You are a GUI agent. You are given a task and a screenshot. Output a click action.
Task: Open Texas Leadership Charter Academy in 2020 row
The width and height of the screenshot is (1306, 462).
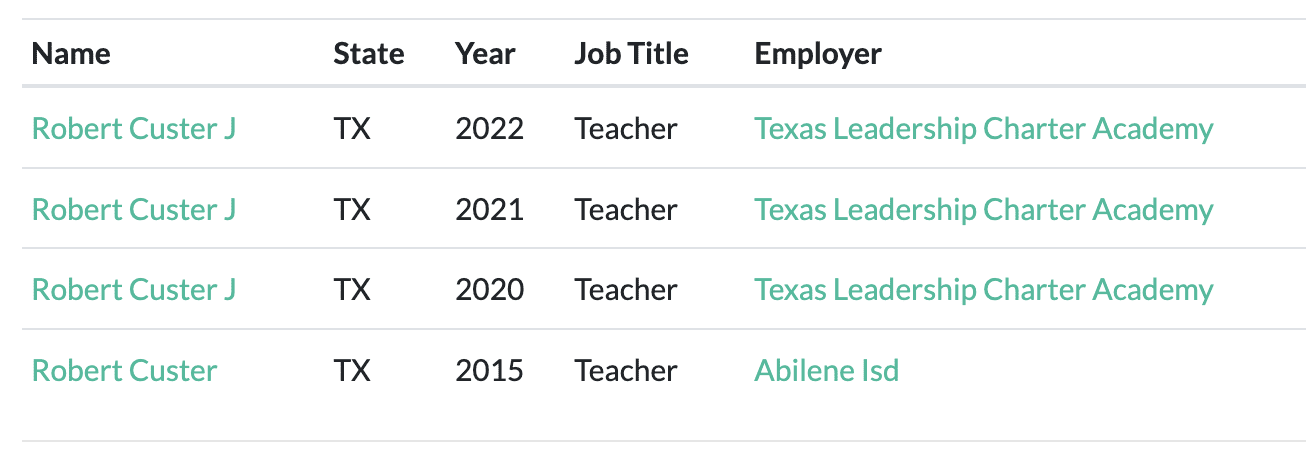click(x=984, y=290)
